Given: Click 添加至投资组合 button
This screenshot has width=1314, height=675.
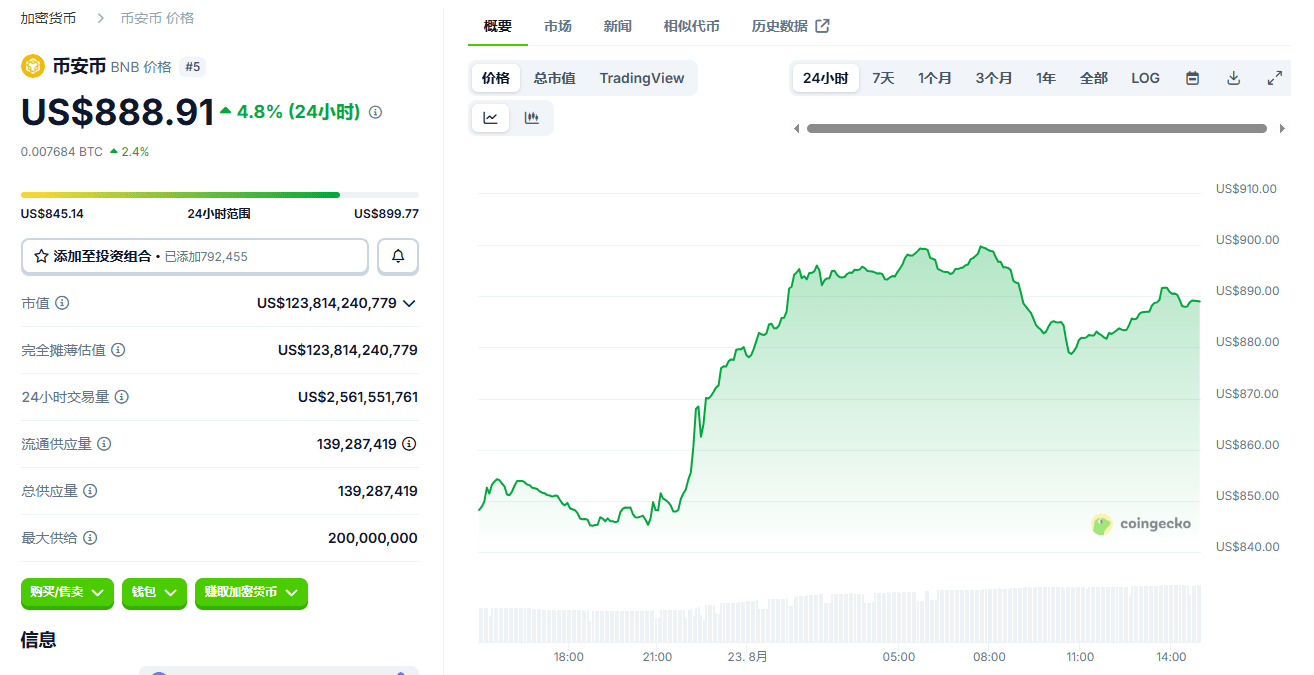Looking at the screenshot, I should (195, 256).
